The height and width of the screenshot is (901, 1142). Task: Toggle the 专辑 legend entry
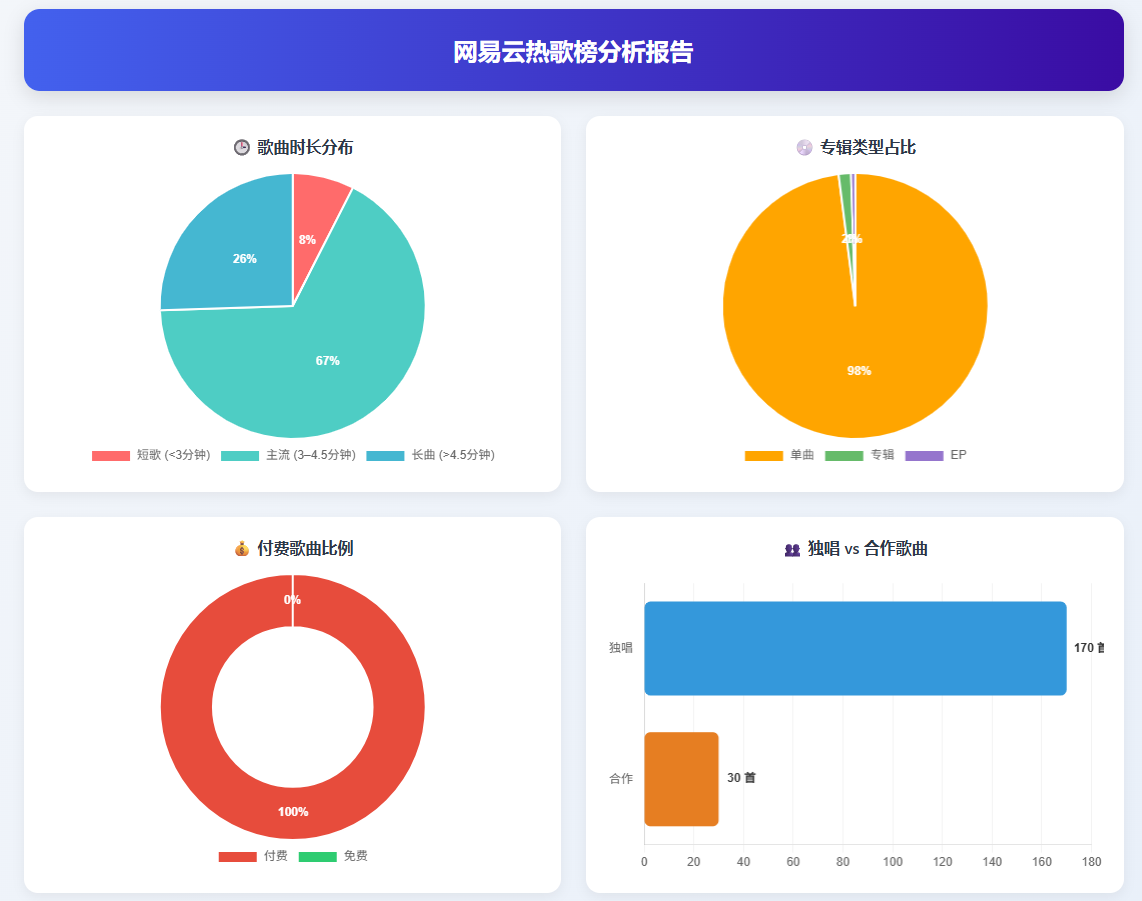click(859, 455)
